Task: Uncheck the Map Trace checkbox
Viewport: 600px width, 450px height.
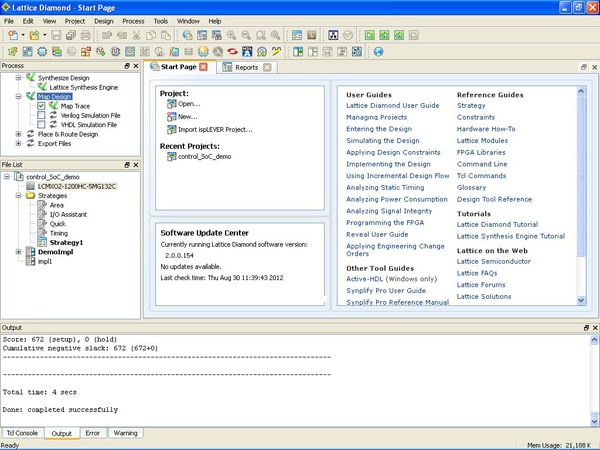Action: click(41, 106)
